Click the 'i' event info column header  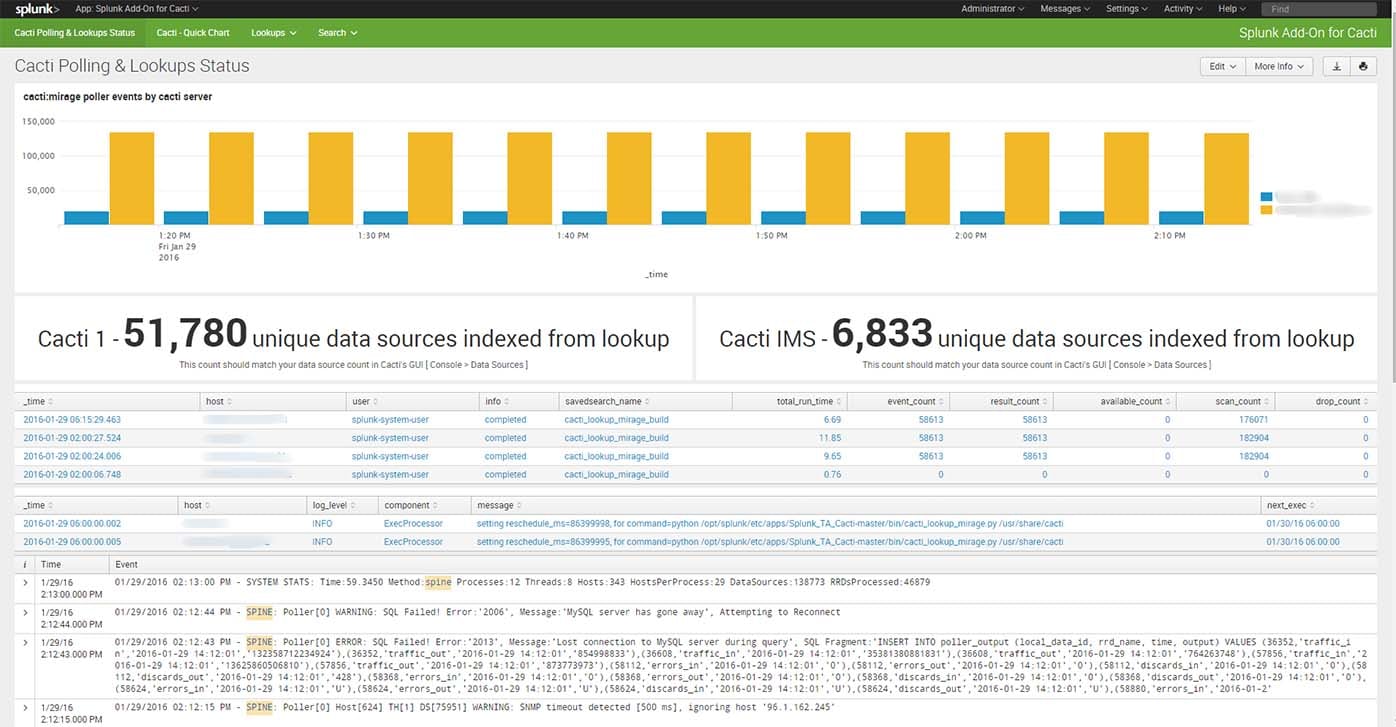coord(26,564)
